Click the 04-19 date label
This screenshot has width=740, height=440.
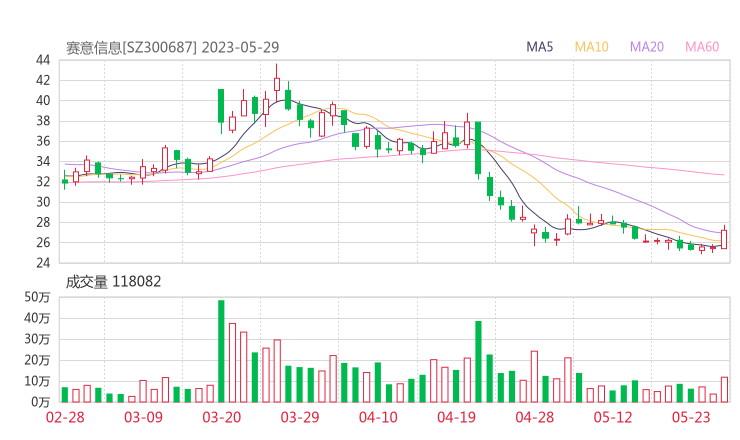click(x=456, y=417)
